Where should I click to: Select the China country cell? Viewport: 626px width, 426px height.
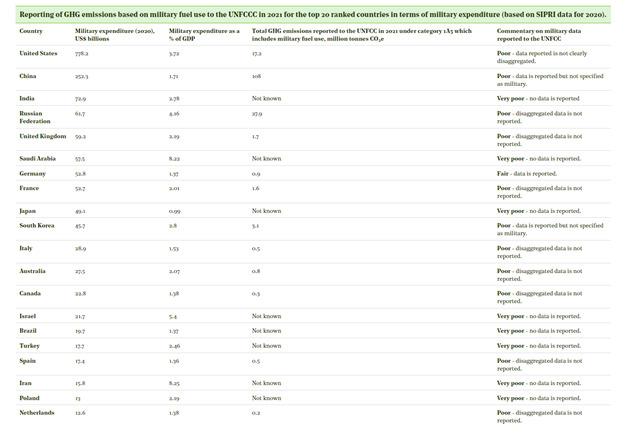point(28,76)
